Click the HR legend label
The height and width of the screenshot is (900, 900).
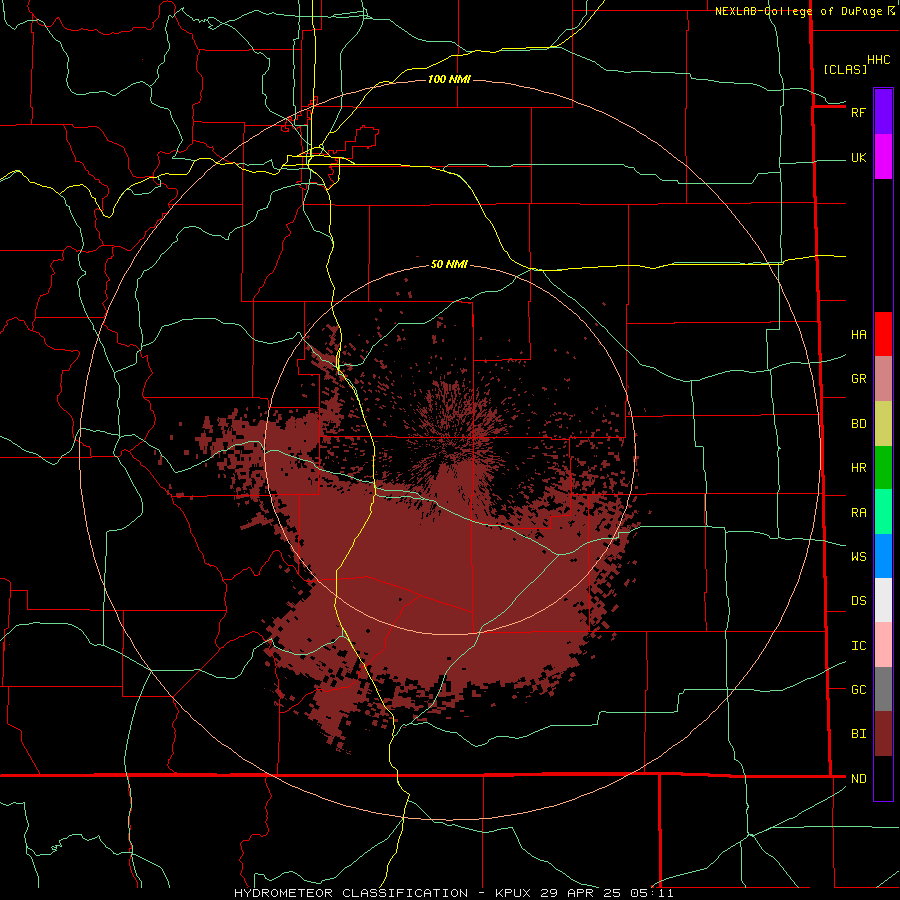pyautogui.click(x=858, y=468)
